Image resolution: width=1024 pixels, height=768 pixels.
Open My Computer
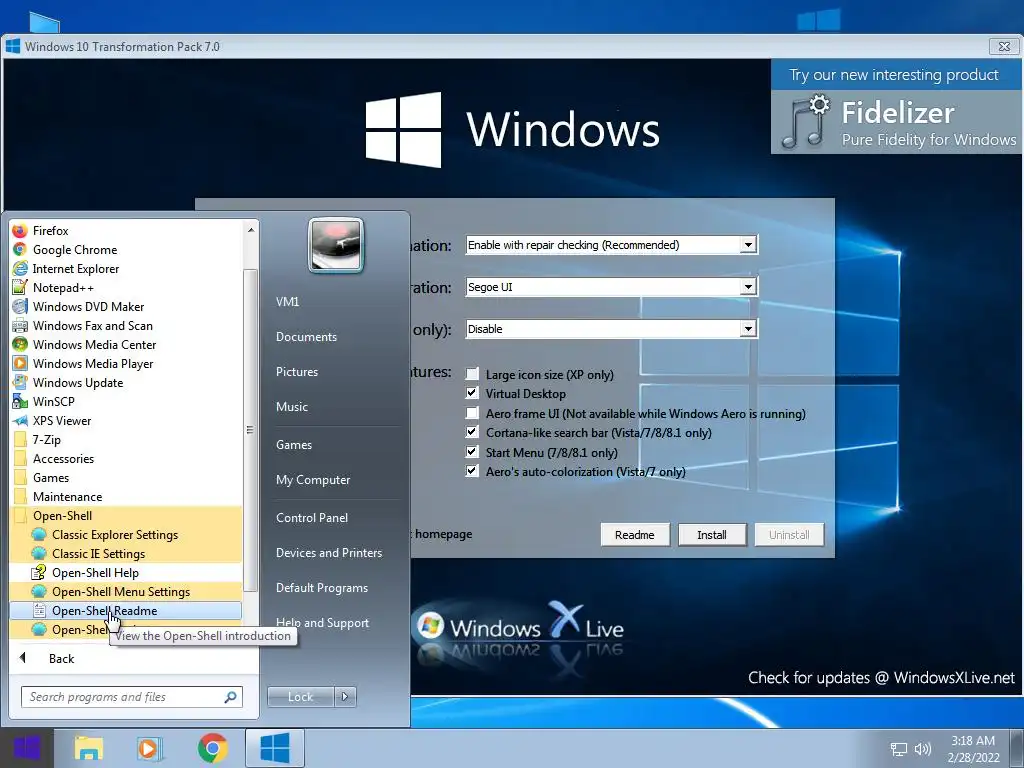pos(313,480)
